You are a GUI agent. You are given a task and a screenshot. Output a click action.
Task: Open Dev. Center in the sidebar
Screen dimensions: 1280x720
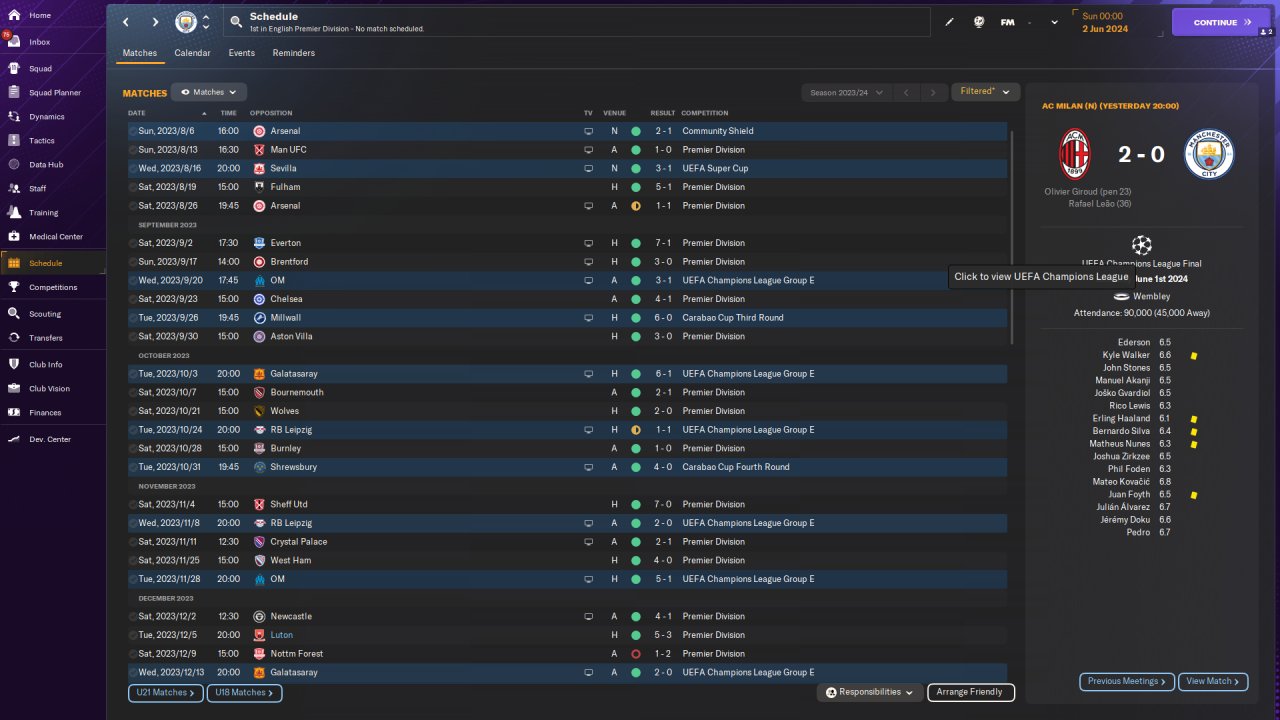(49, 440)
